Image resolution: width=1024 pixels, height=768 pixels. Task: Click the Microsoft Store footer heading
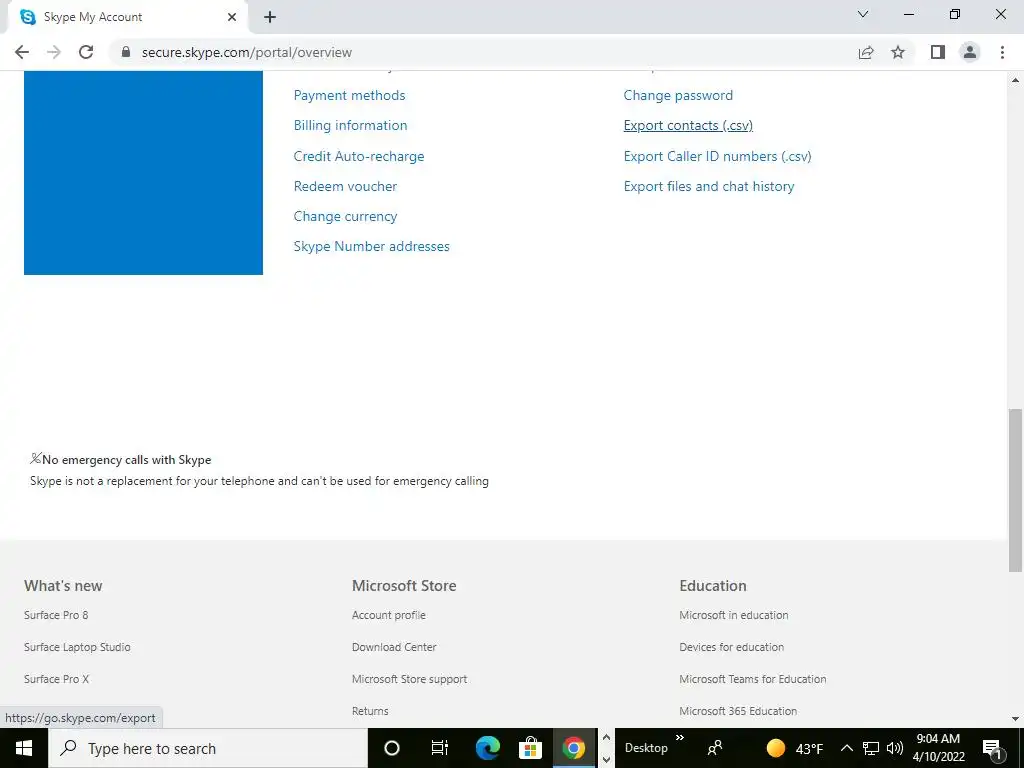pos(404,586)
